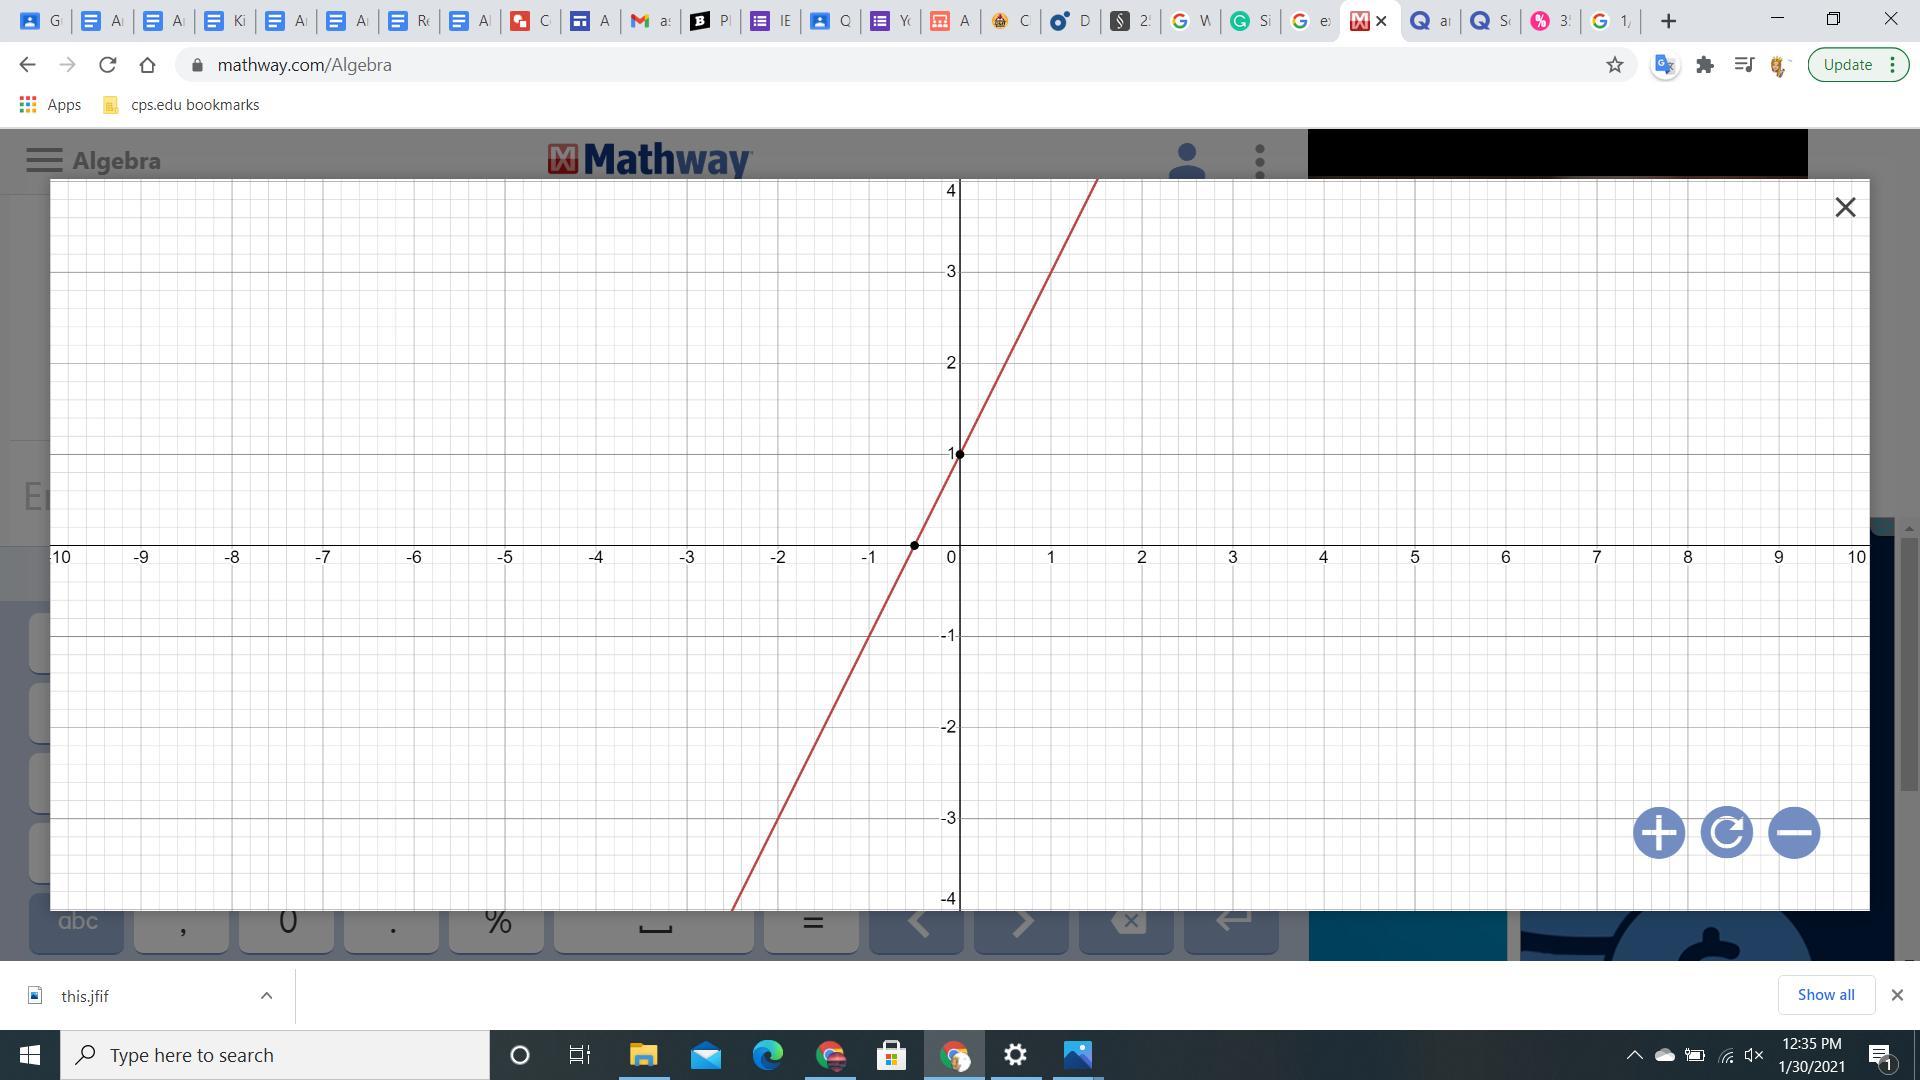Open Chrome Update menu button

click(x=1858, y=65)
